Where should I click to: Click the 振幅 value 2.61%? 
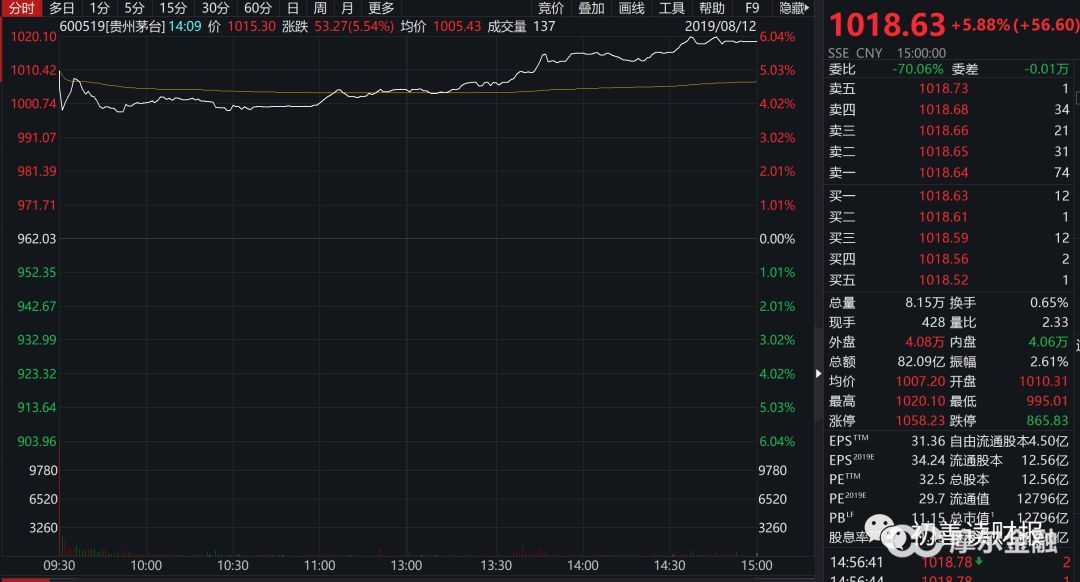point(1049,362)
